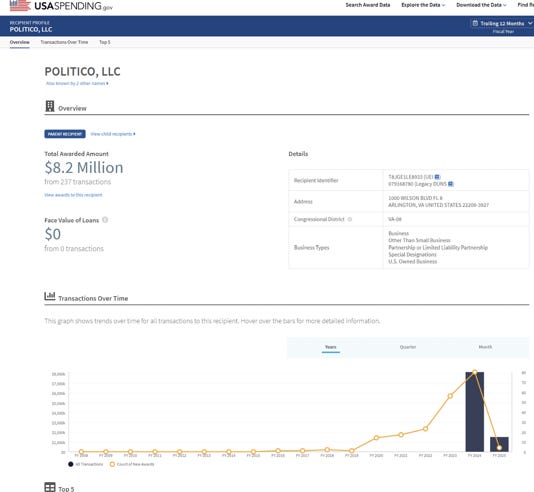The width and height of the screenshot is (534, 492).
Task: Click 'U.S. Owned Business' business type
Action: (x=412, y=261)
